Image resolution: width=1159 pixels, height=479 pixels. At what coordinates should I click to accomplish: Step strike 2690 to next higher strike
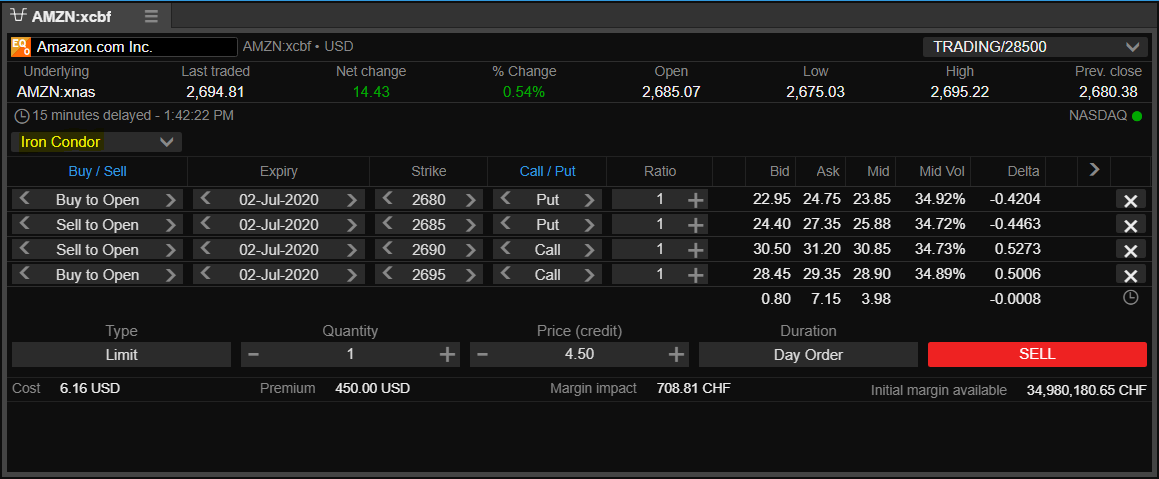click(470, 250)
